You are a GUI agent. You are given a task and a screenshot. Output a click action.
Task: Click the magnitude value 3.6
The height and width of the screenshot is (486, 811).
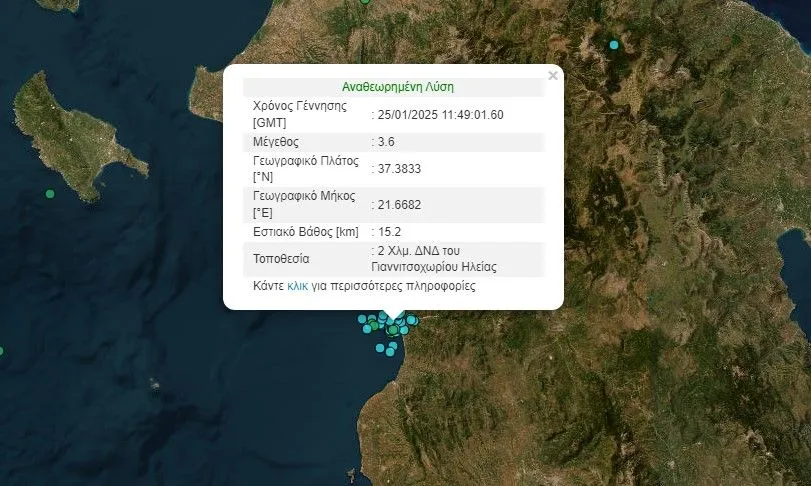point(386,141)
